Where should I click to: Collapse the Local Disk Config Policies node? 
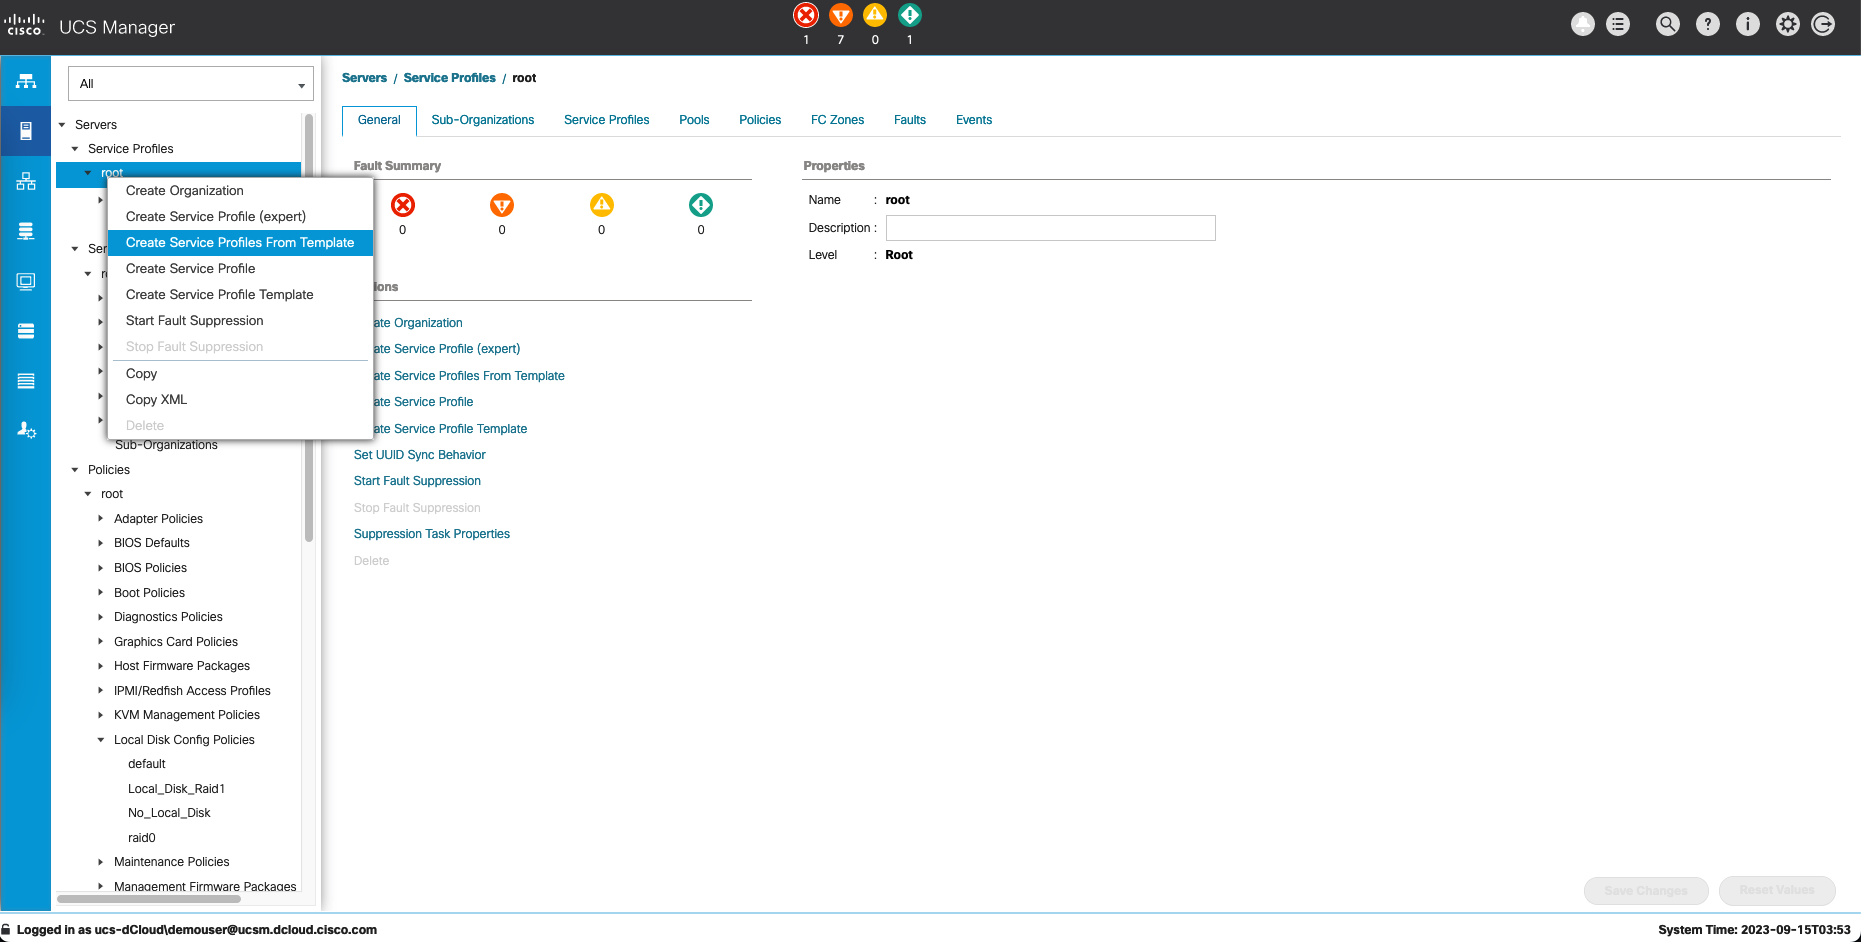101,740
